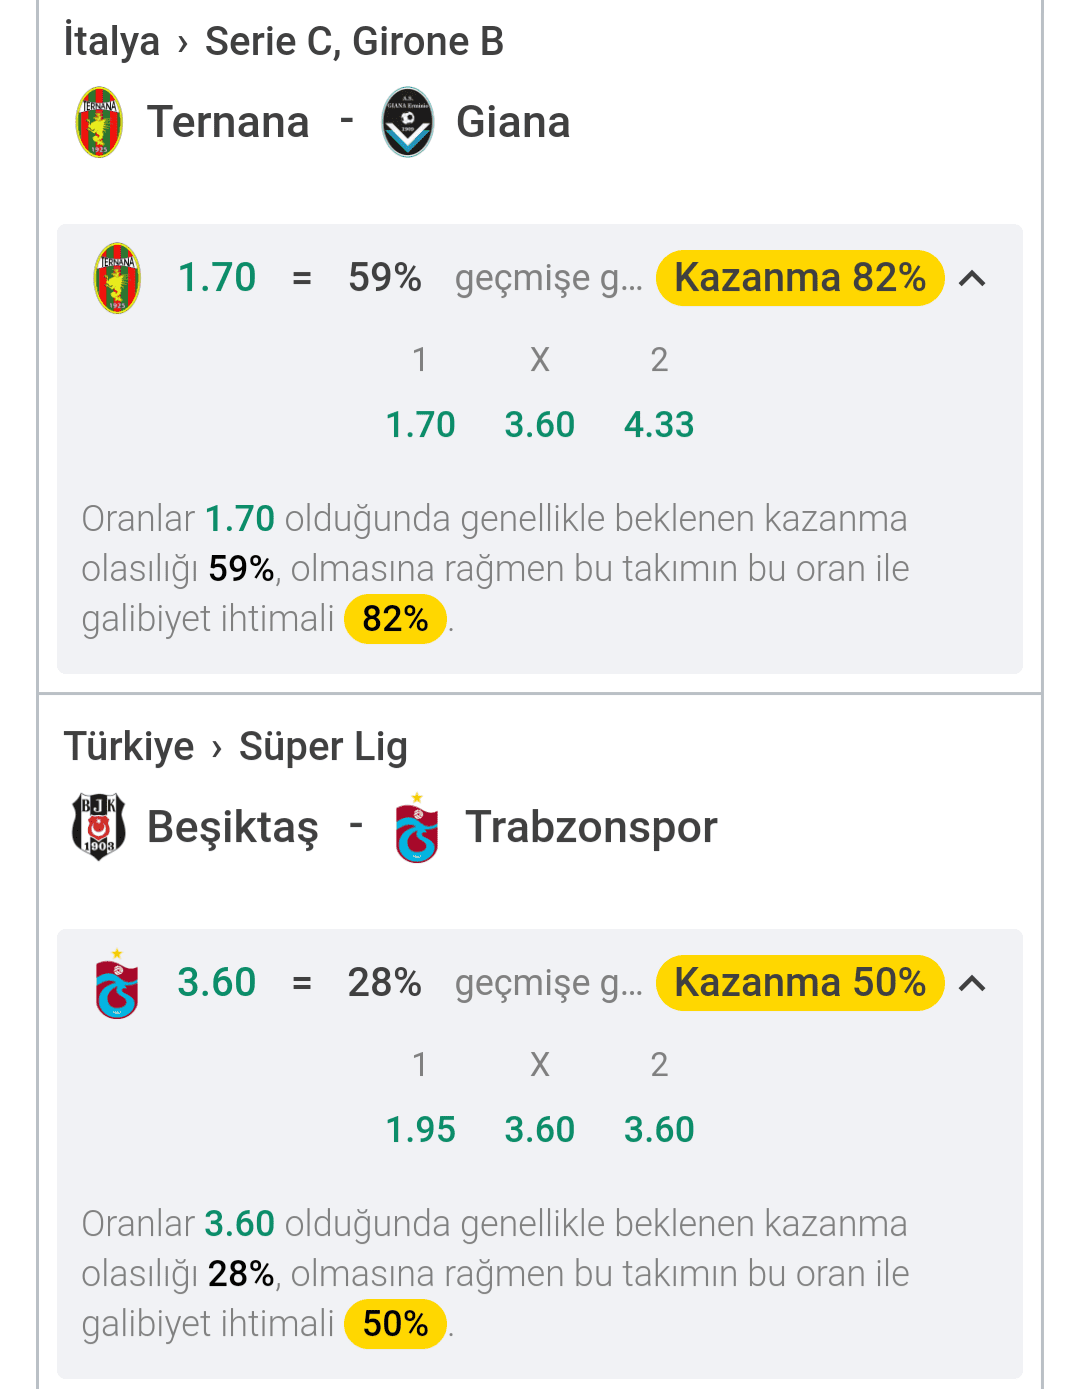The height and width of the screenshot is (1389, 1080).
Task: Open the Süper Lig league link
Action: [323, 747]
